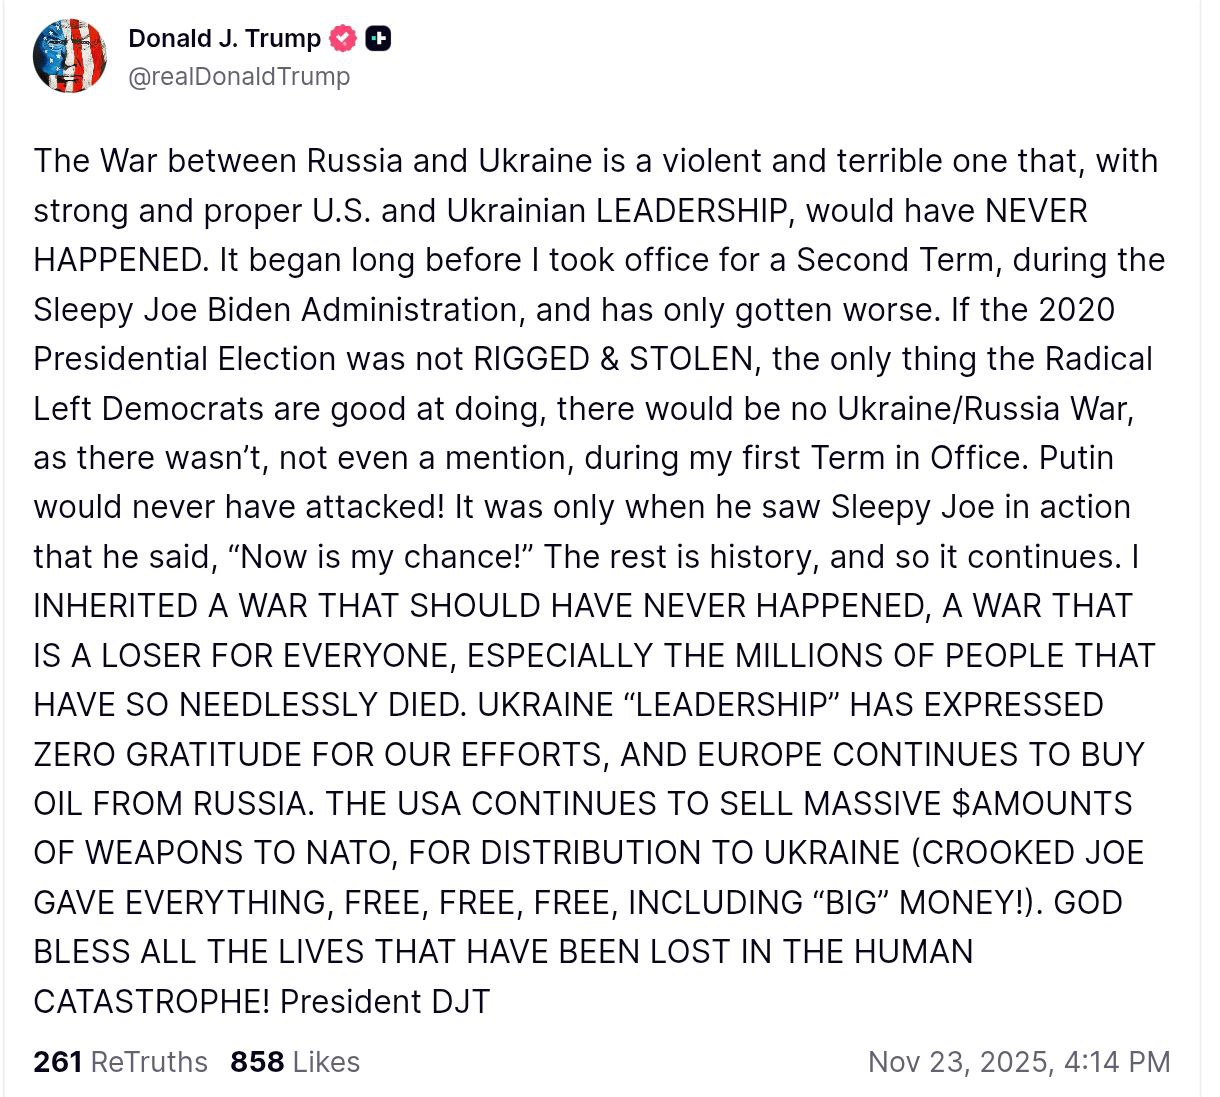Open the @realDonaldTrump handle link
This screenshot has width=1220, height=1097.
pyautogui.click(x=239, y=77)
